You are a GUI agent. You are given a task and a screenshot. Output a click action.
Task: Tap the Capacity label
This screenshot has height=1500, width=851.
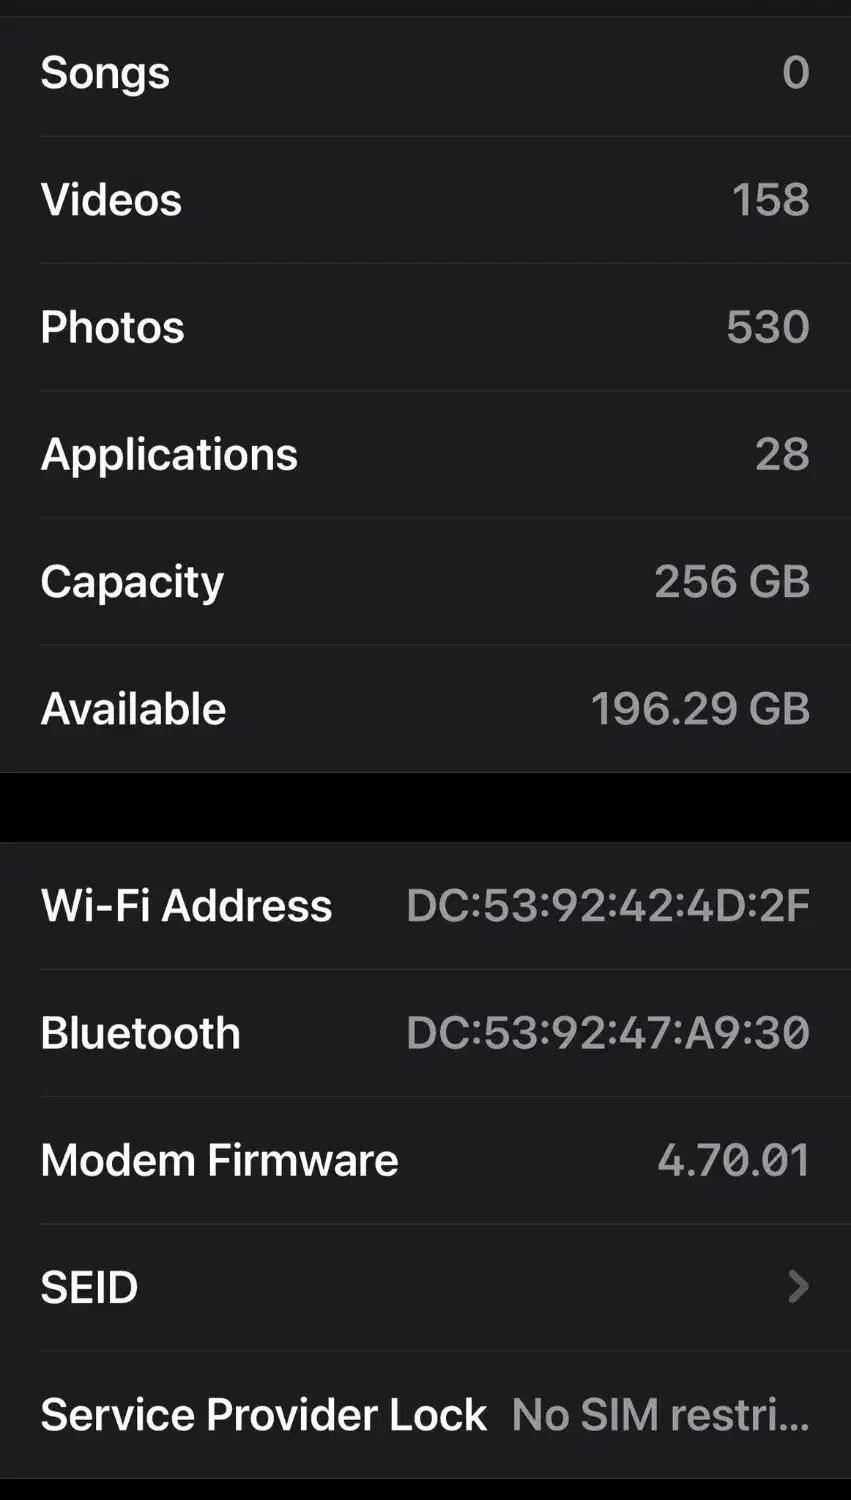(132, 582)
